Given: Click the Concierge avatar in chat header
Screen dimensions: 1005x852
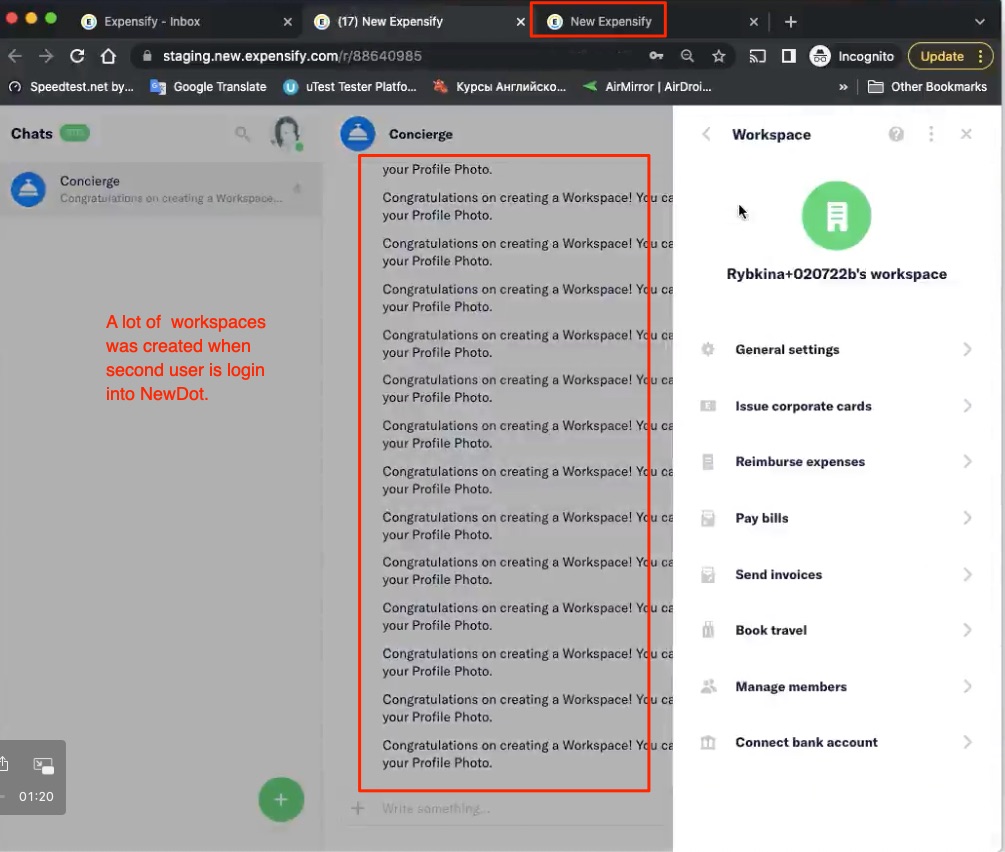Looking at the screenshot, I should pos(358,133).
